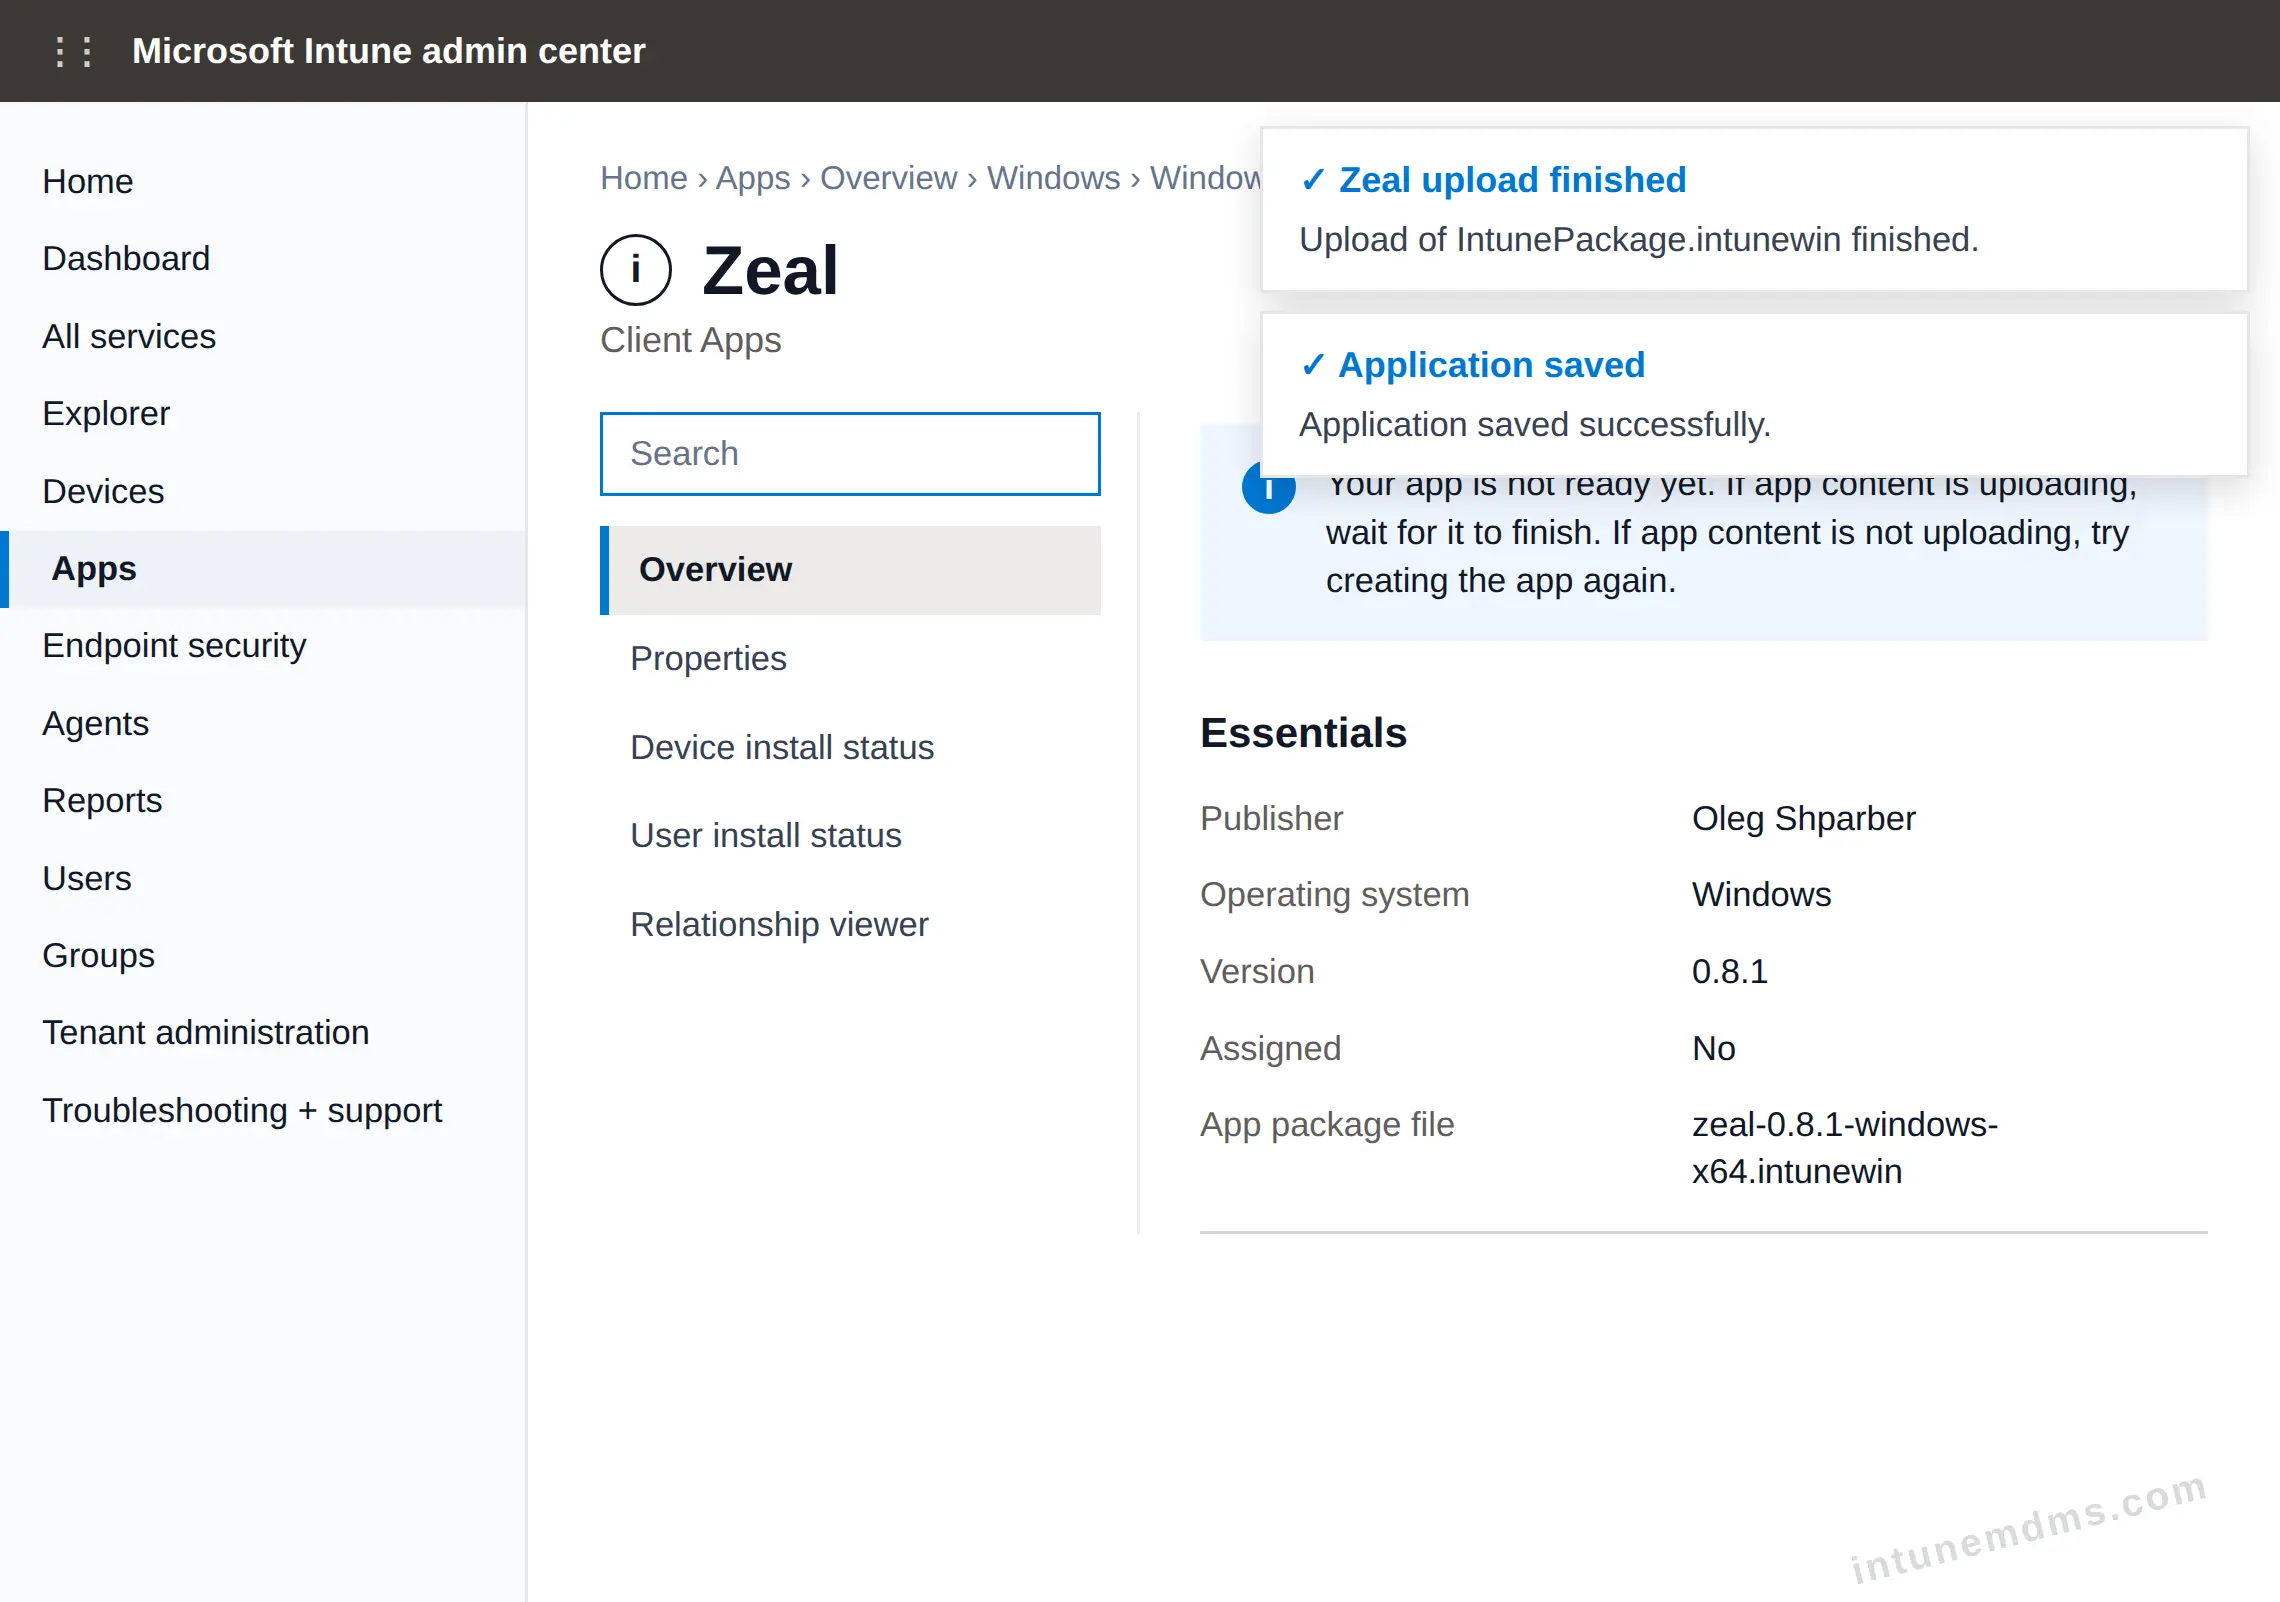
Task: Click the Operating system label
Action: point(1335,894)
